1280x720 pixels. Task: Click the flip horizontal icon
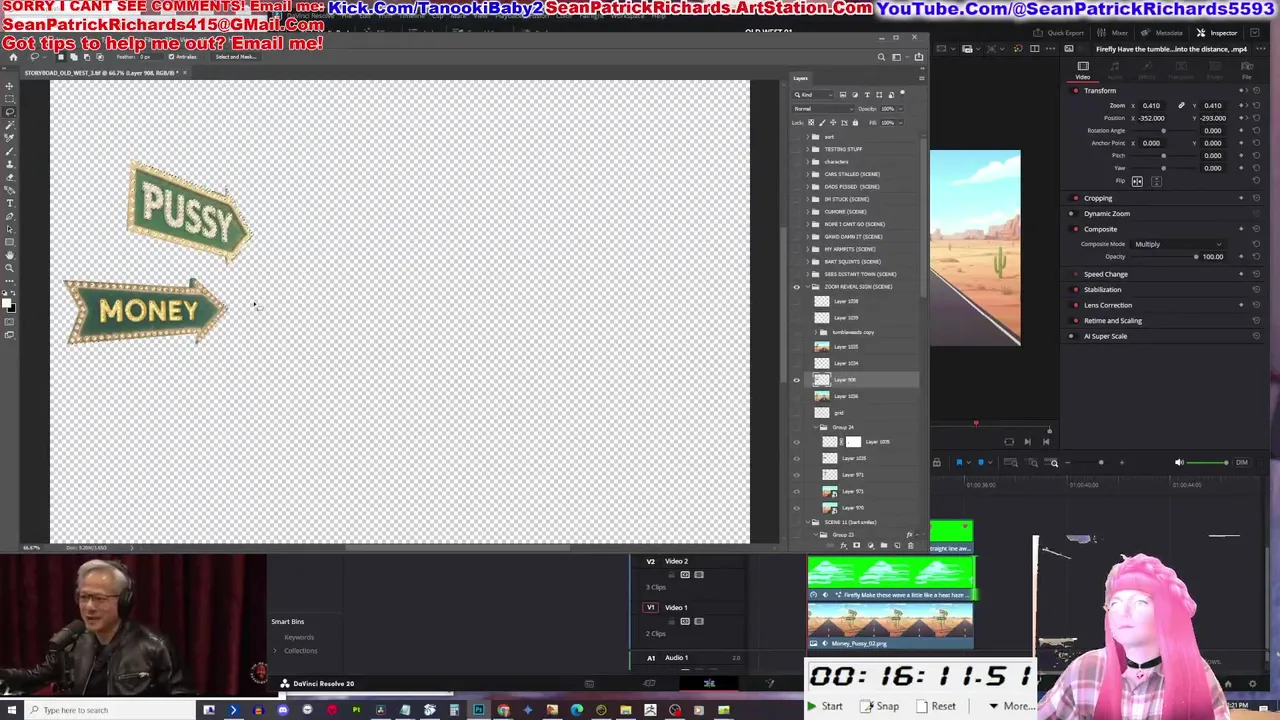pos(1137,181)
